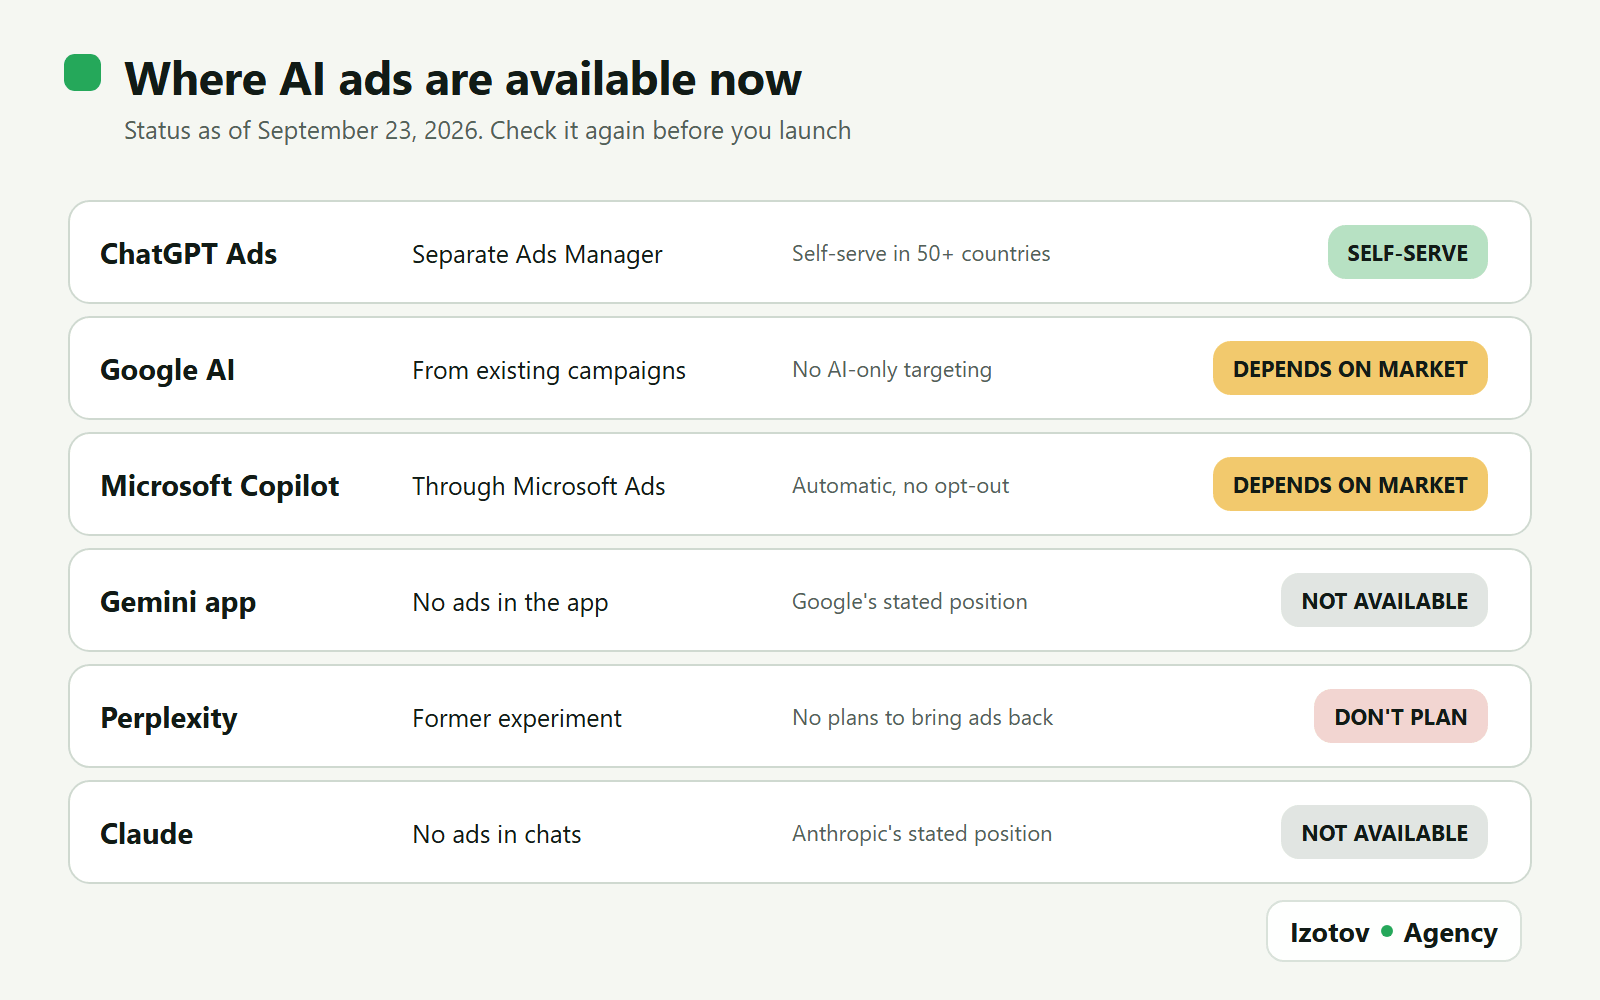
Task: Click the SELF-SERVE badge in ChatGPT Ads row
Action: [x=1407, y=252]
